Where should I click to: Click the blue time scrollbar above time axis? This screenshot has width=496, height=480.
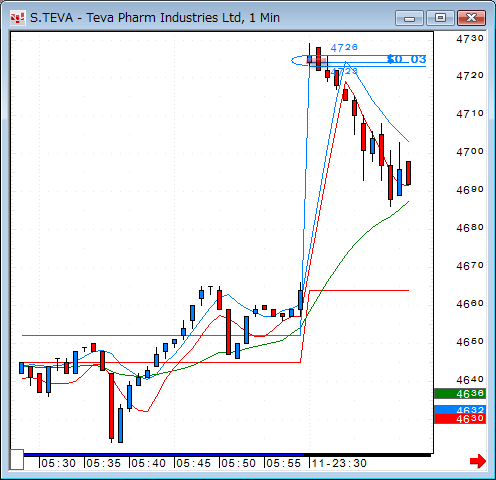click(164, 455)
